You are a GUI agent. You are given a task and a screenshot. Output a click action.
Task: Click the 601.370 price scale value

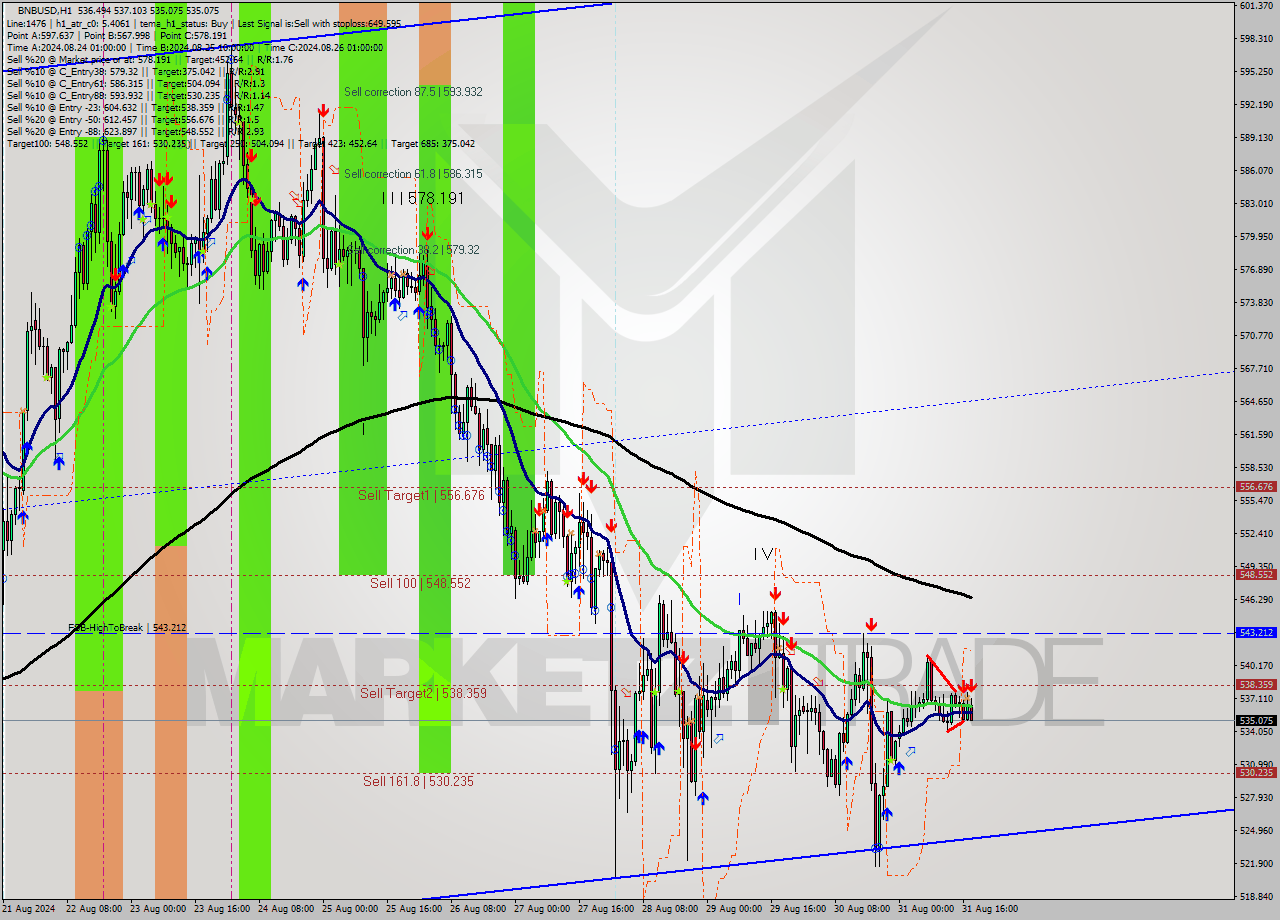(x=1255, y=6)
